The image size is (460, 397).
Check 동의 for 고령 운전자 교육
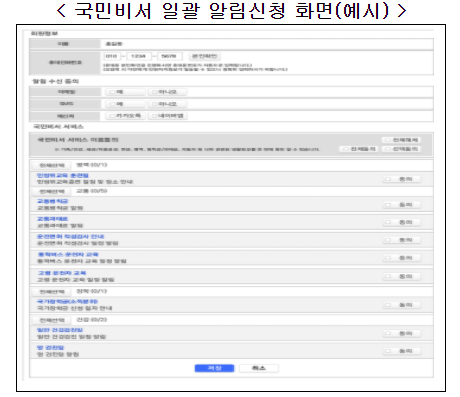[x=401, y=276]
